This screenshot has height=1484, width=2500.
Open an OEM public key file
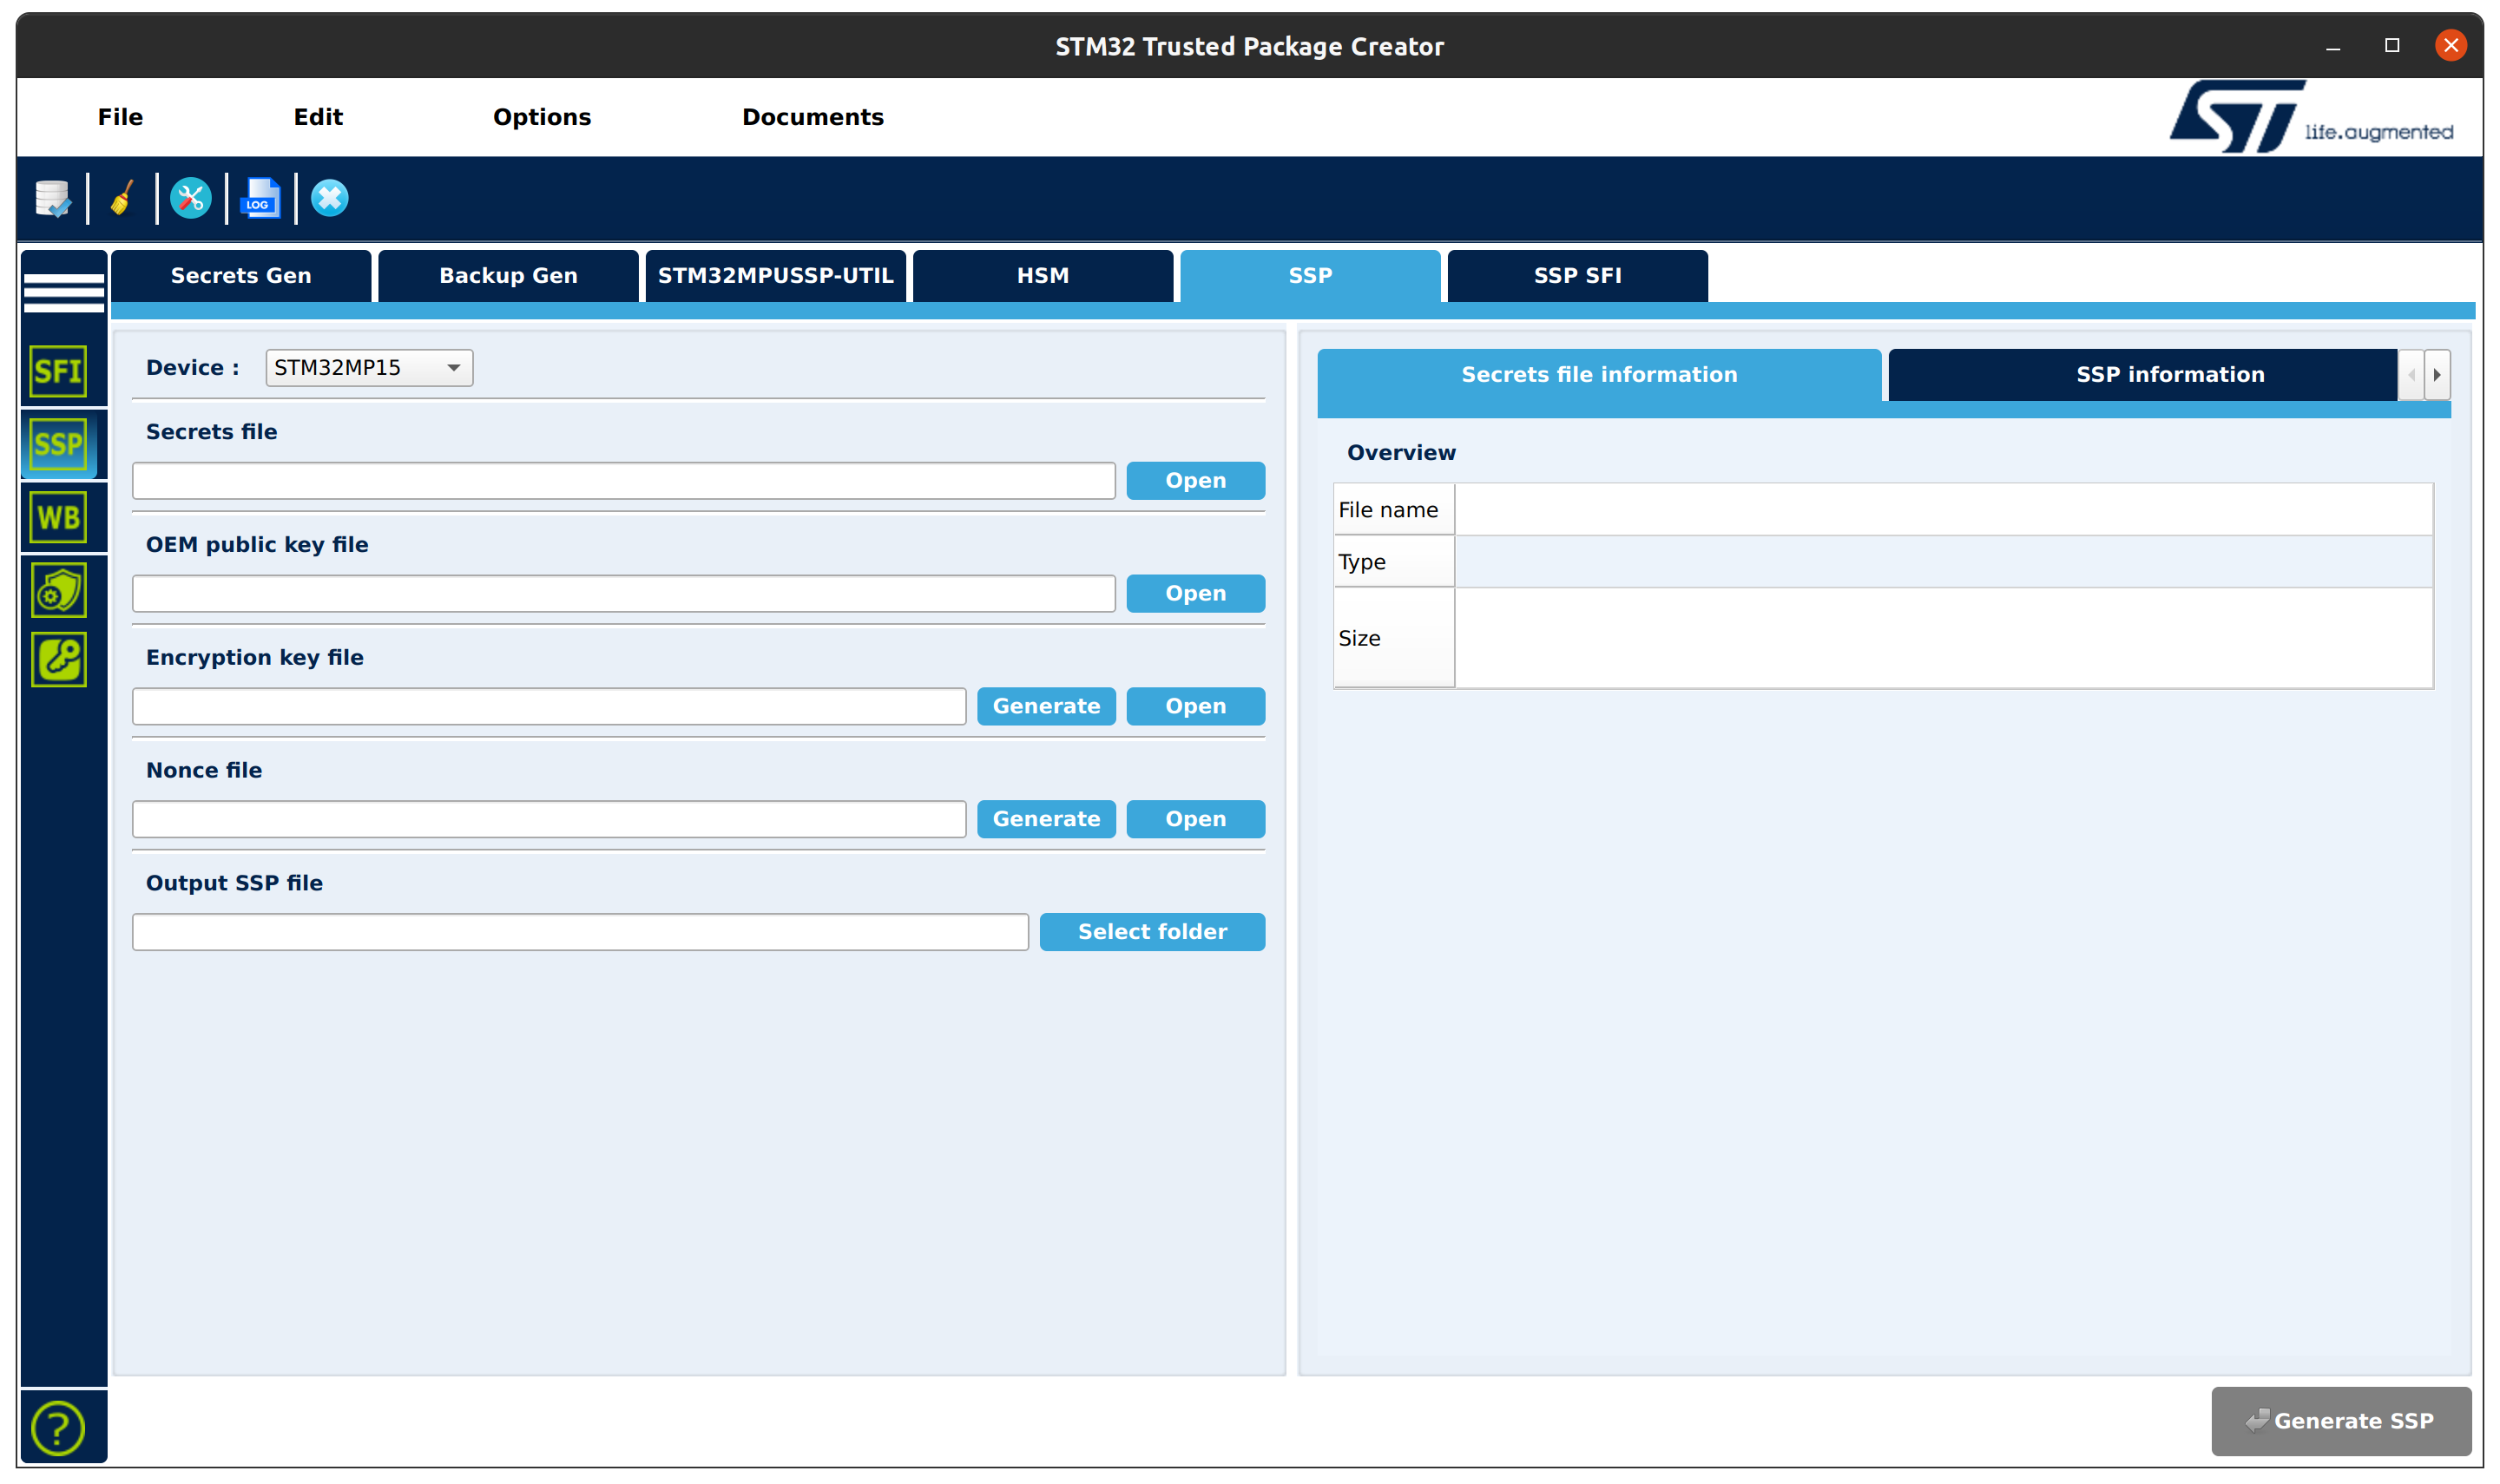[1195, 594]
